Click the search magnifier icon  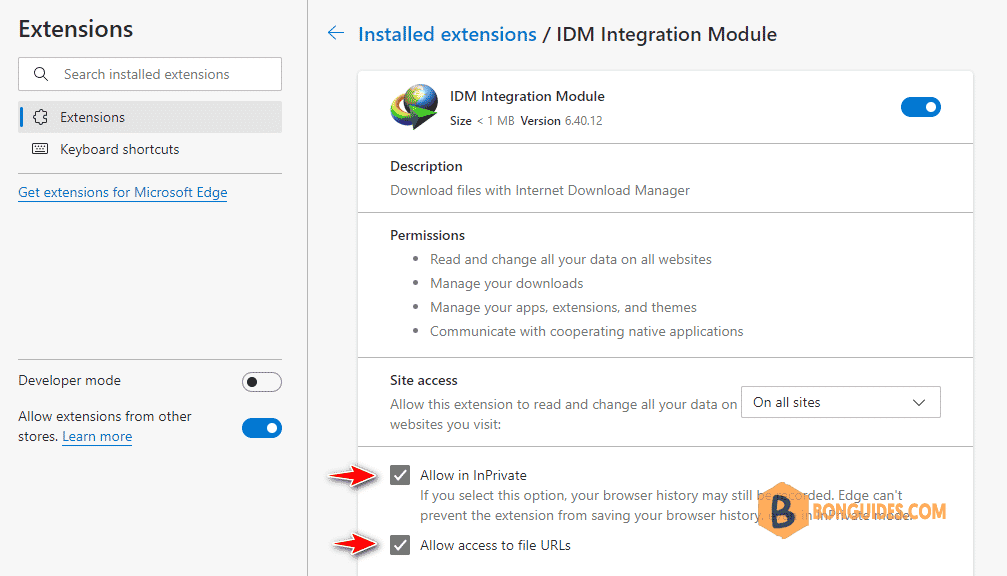point(40,74)
